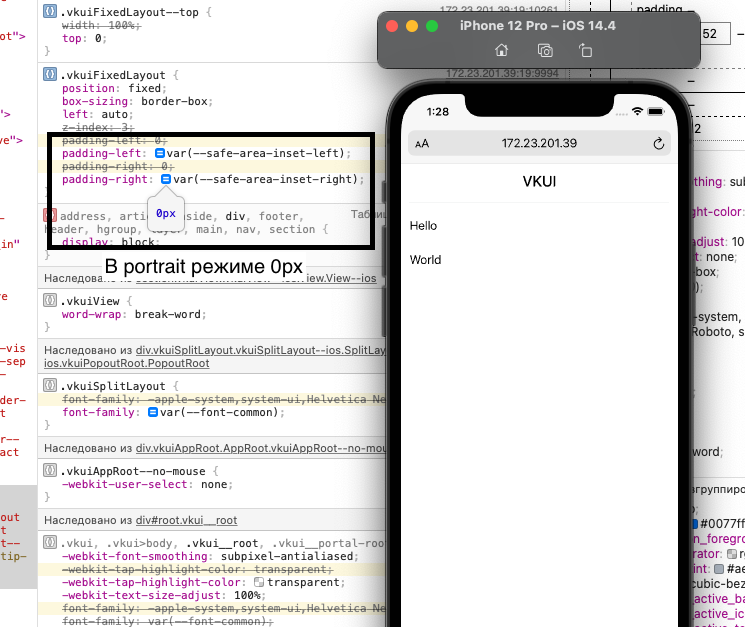Click the rule icon beside .vkuiSplitLayout
745x627 pixels.
(49, 385)
